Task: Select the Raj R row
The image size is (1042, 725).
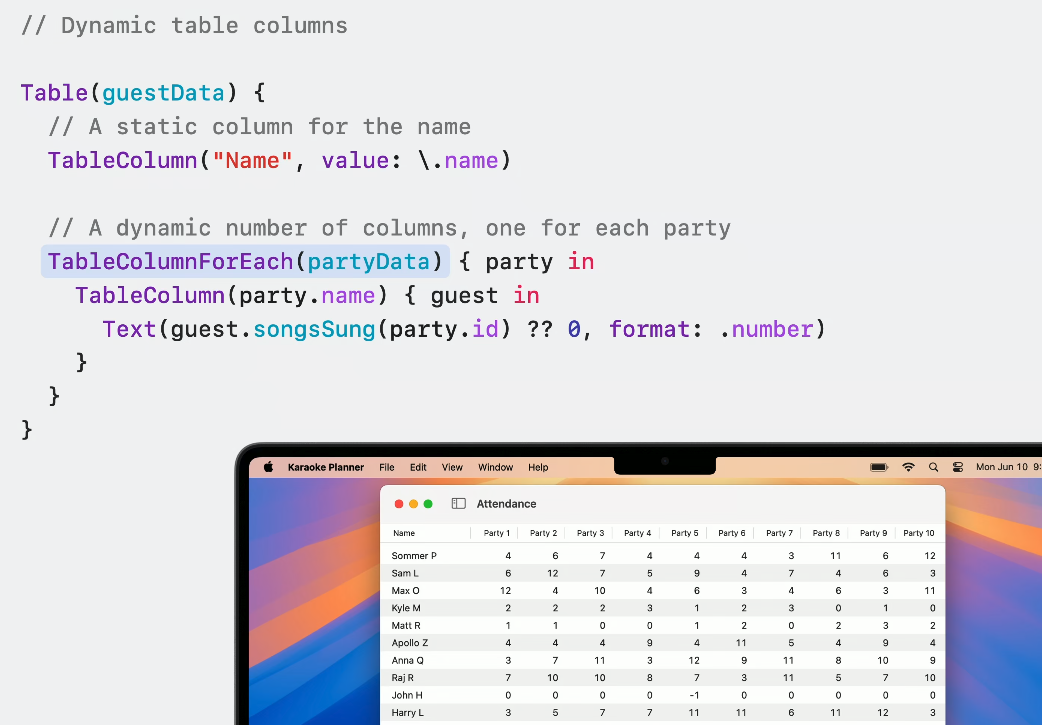Action: (x=663, y=678)
